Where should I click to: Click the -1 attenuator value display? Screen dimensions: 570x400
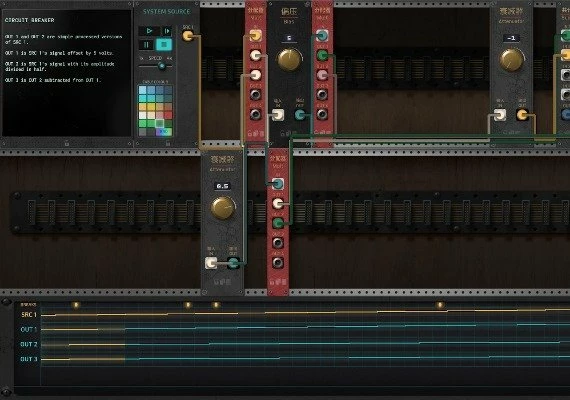(511, 38)
